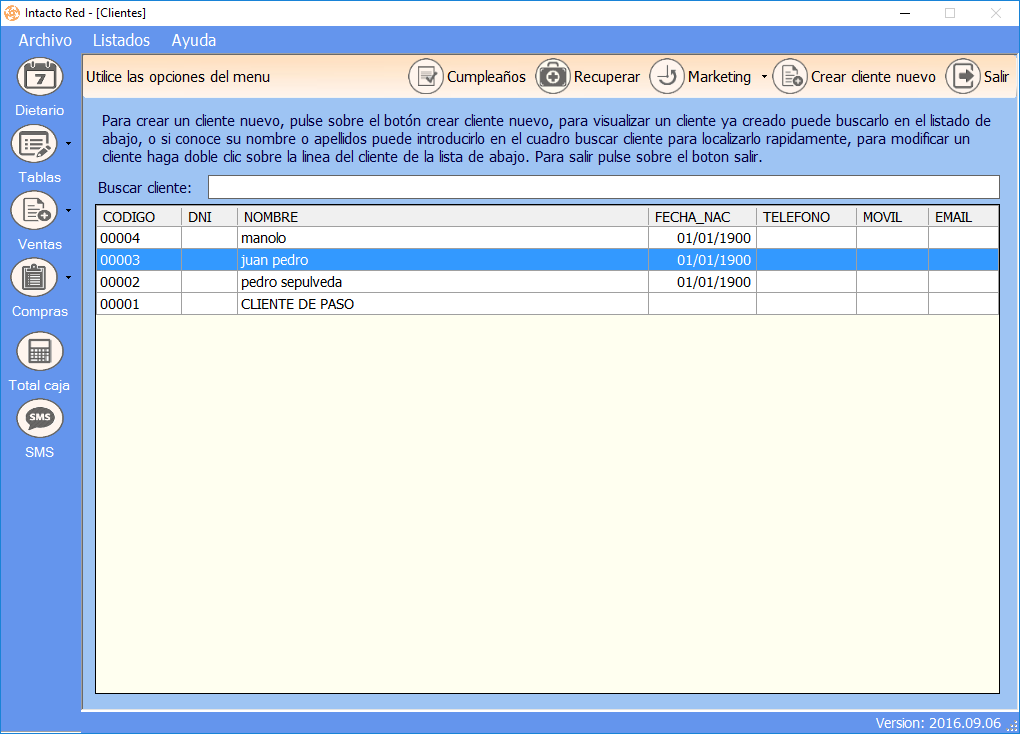The width and height of the screenshot is (1020, 734).
Task: Sort by the EMAIL column header
Action: (963, 217)
